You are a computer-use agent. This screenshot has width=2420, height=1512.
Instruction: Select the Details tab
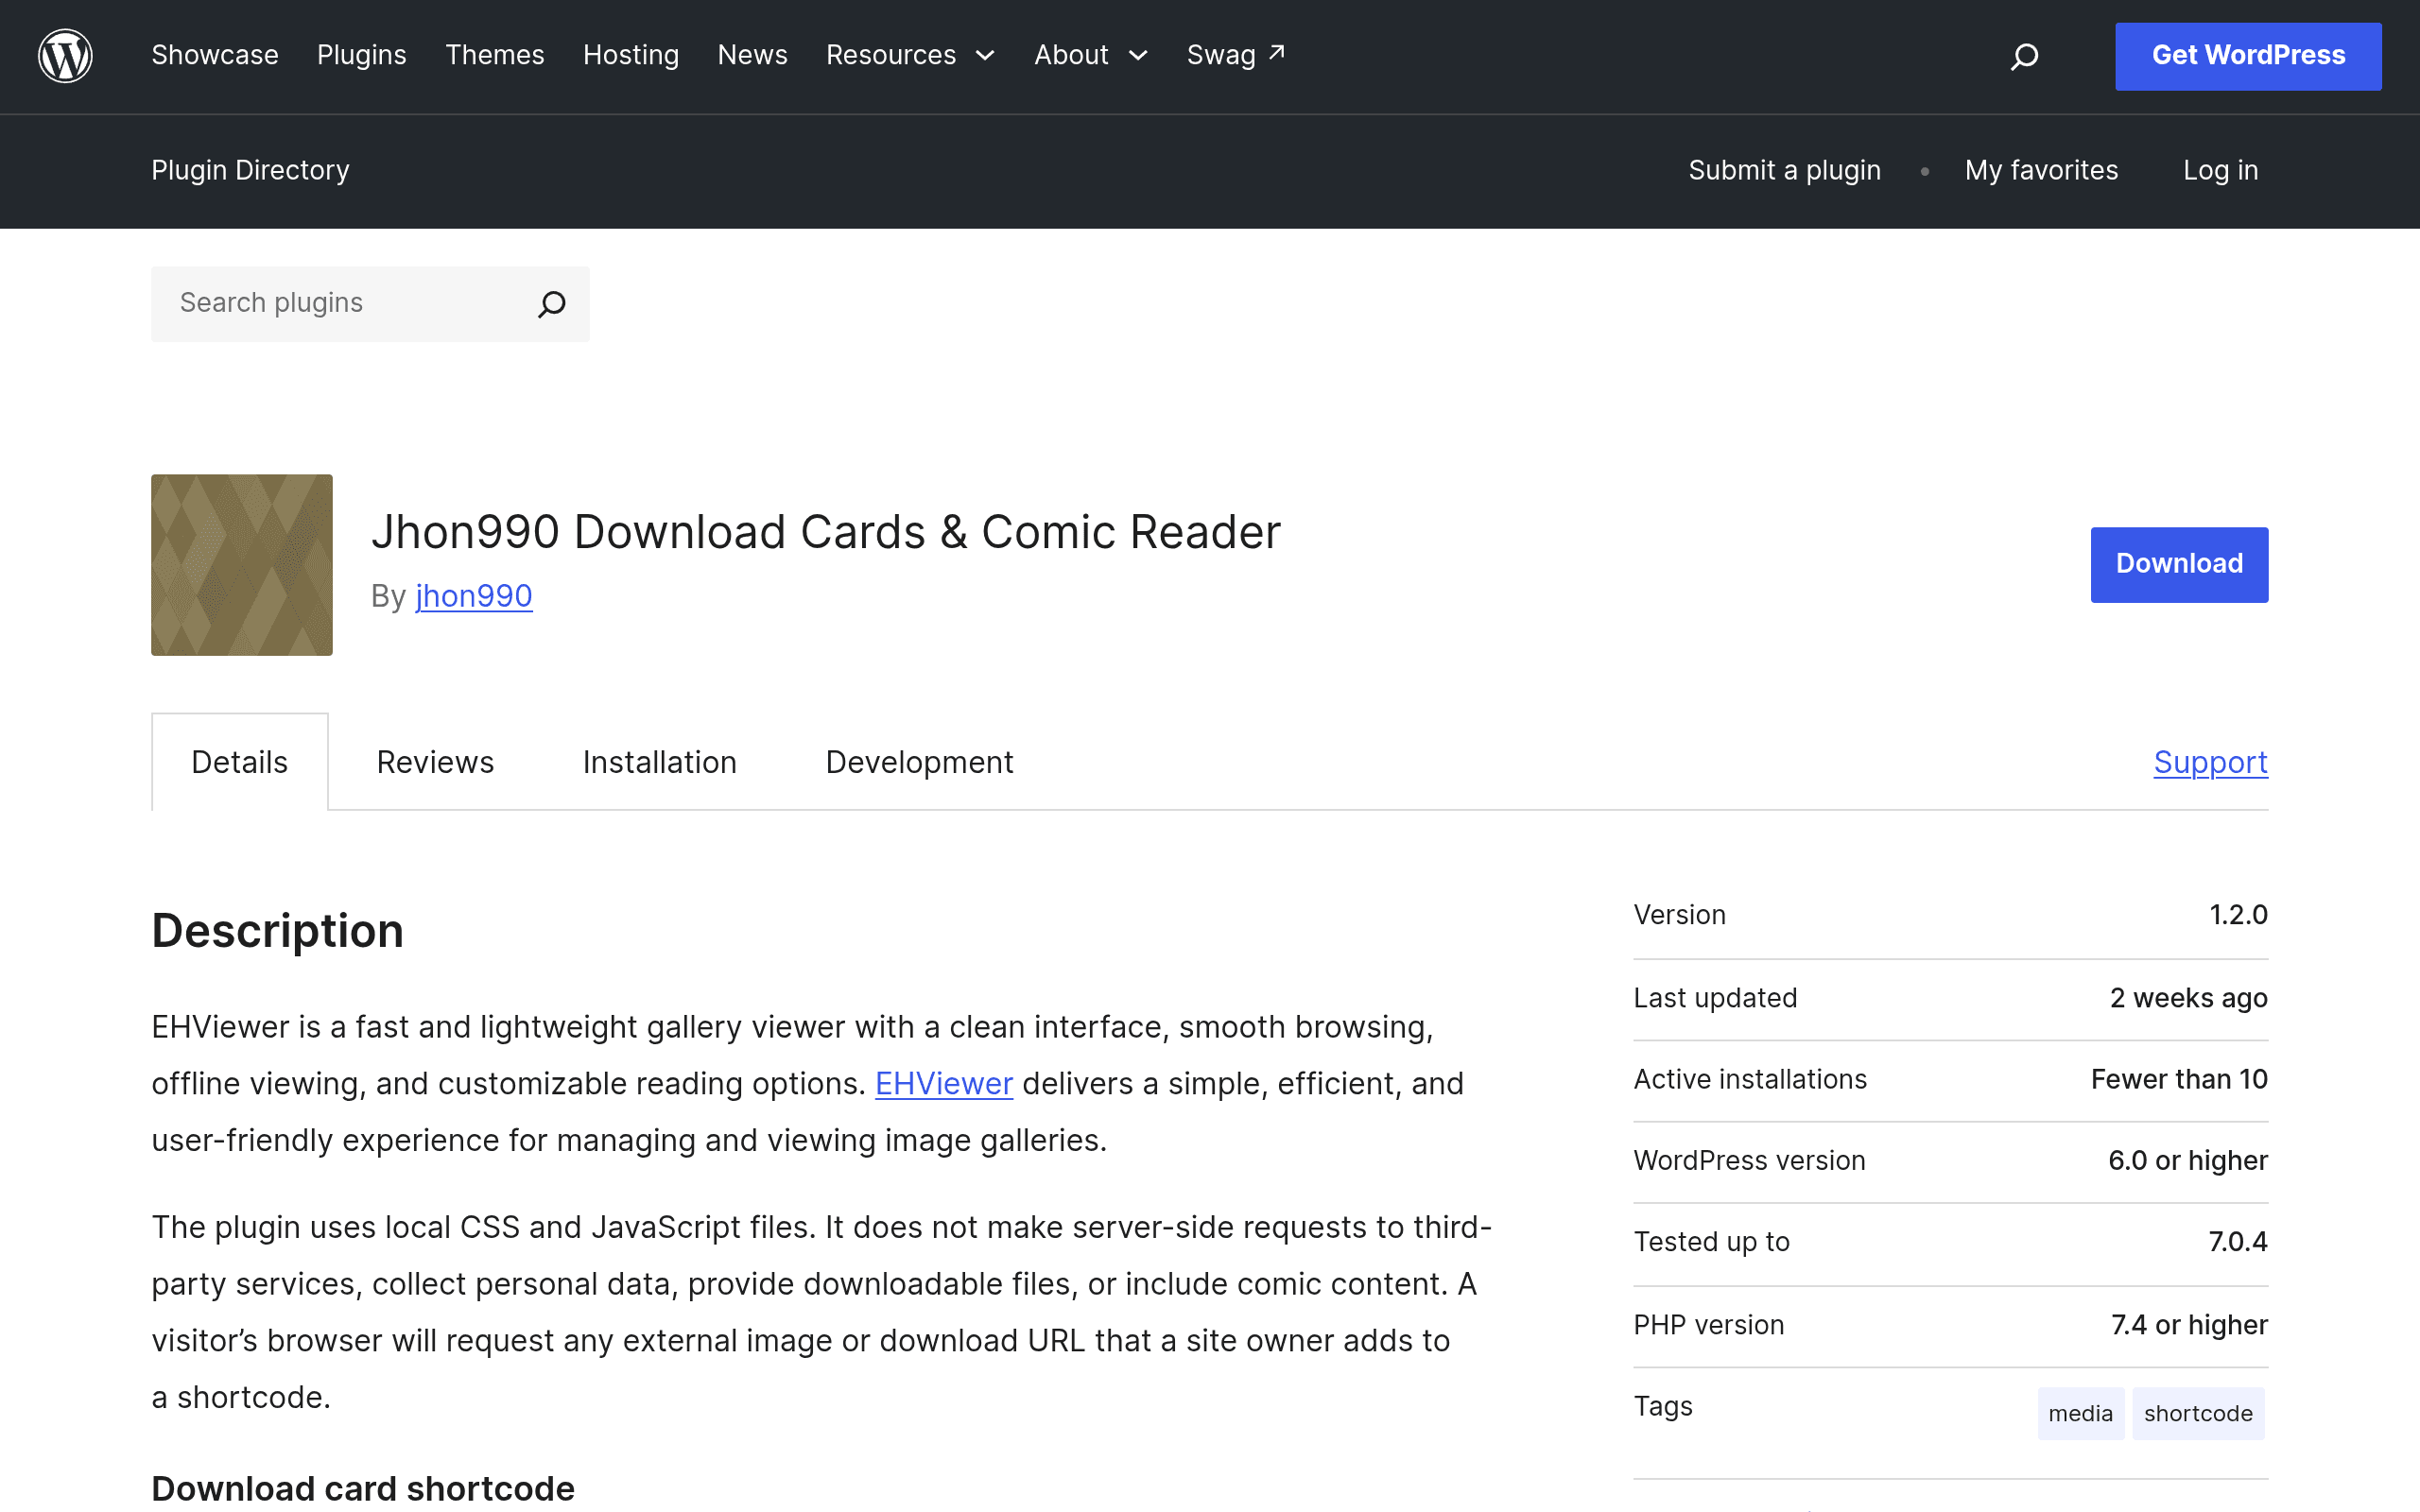[240, 762]
